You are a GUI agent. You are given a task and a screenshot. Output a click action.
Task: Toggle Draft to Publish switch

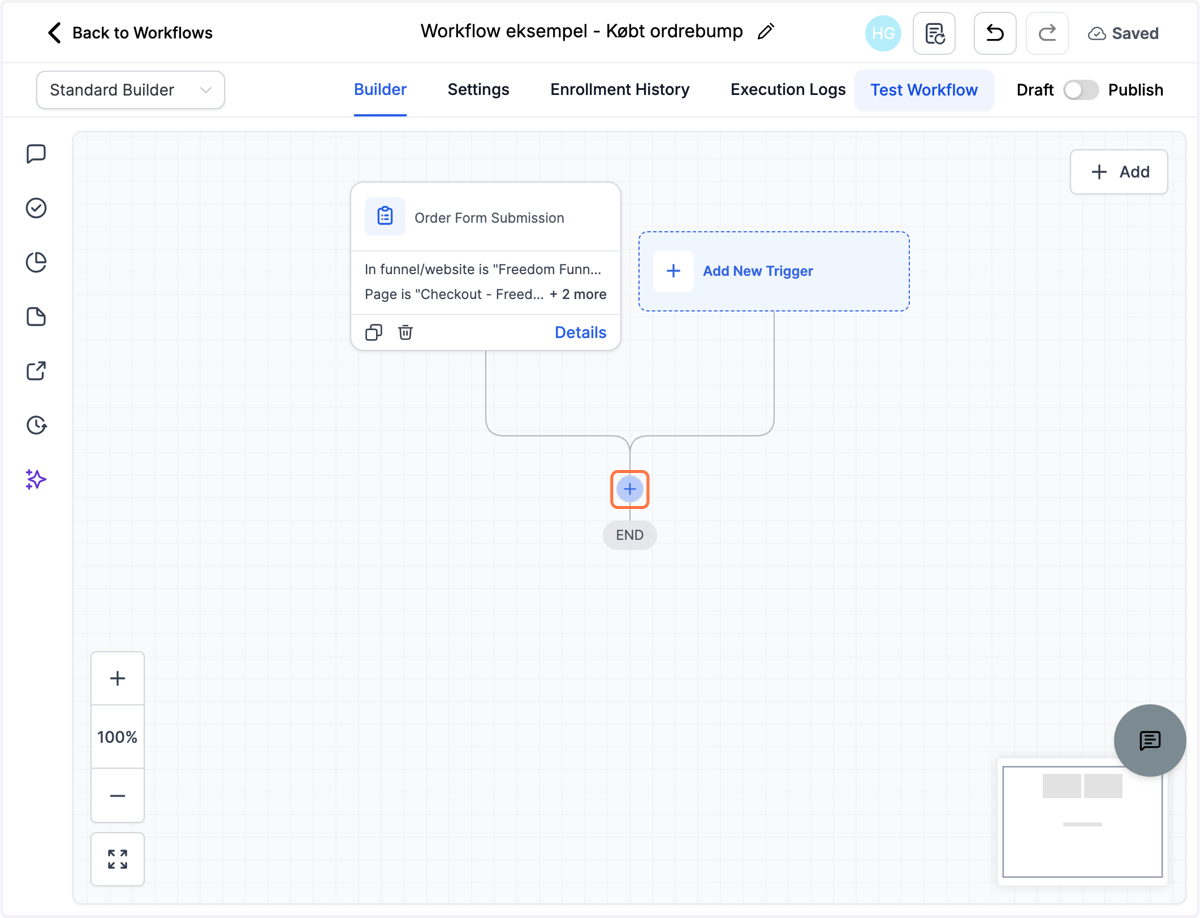1080,90
